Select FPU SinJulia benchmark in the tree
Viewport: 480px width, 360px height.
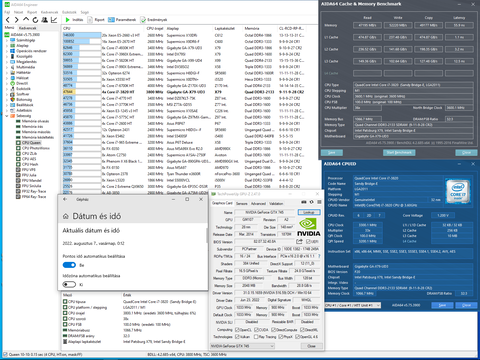28,186
